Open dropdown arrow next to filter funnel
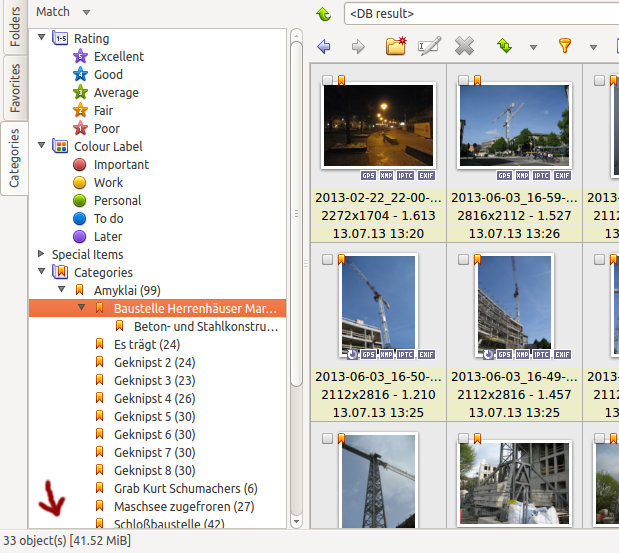This screenshot has height=553, width=619. 593,47
